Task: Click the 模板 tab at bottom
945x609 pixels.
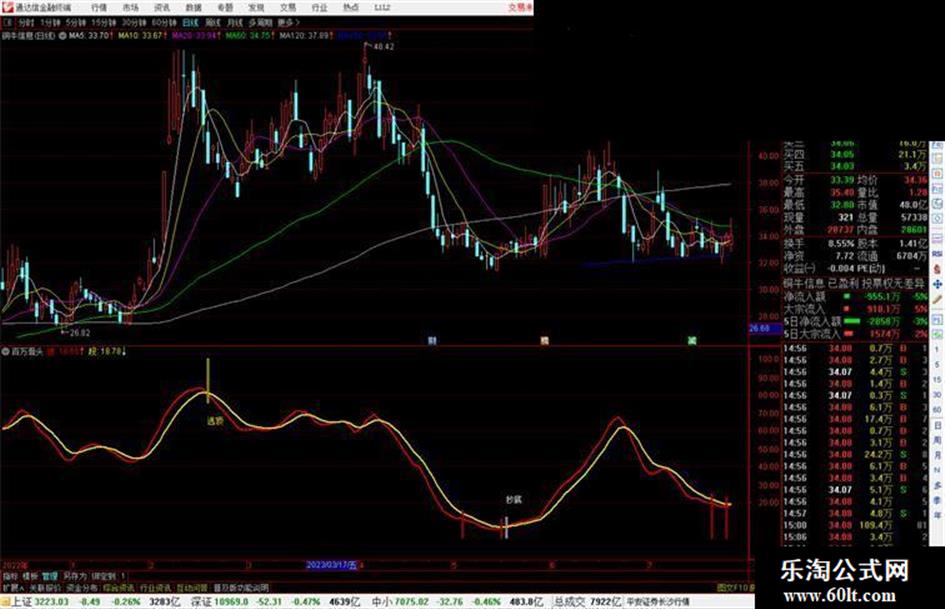Action: [x=30, y=576]
